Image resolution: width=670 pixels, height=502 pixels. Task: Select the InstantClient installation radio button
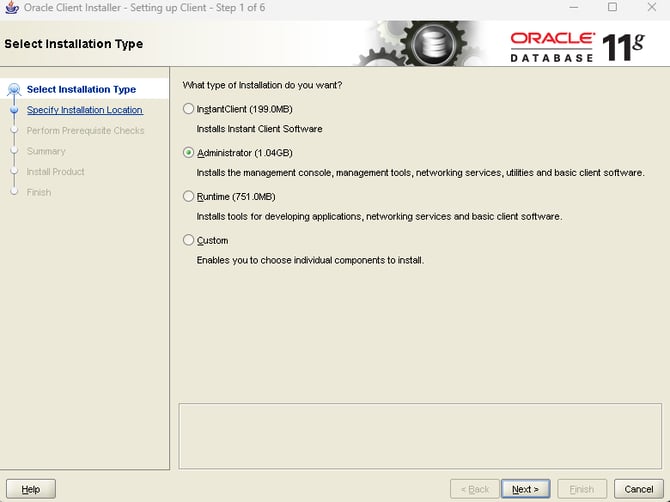(x=189, y=109)
